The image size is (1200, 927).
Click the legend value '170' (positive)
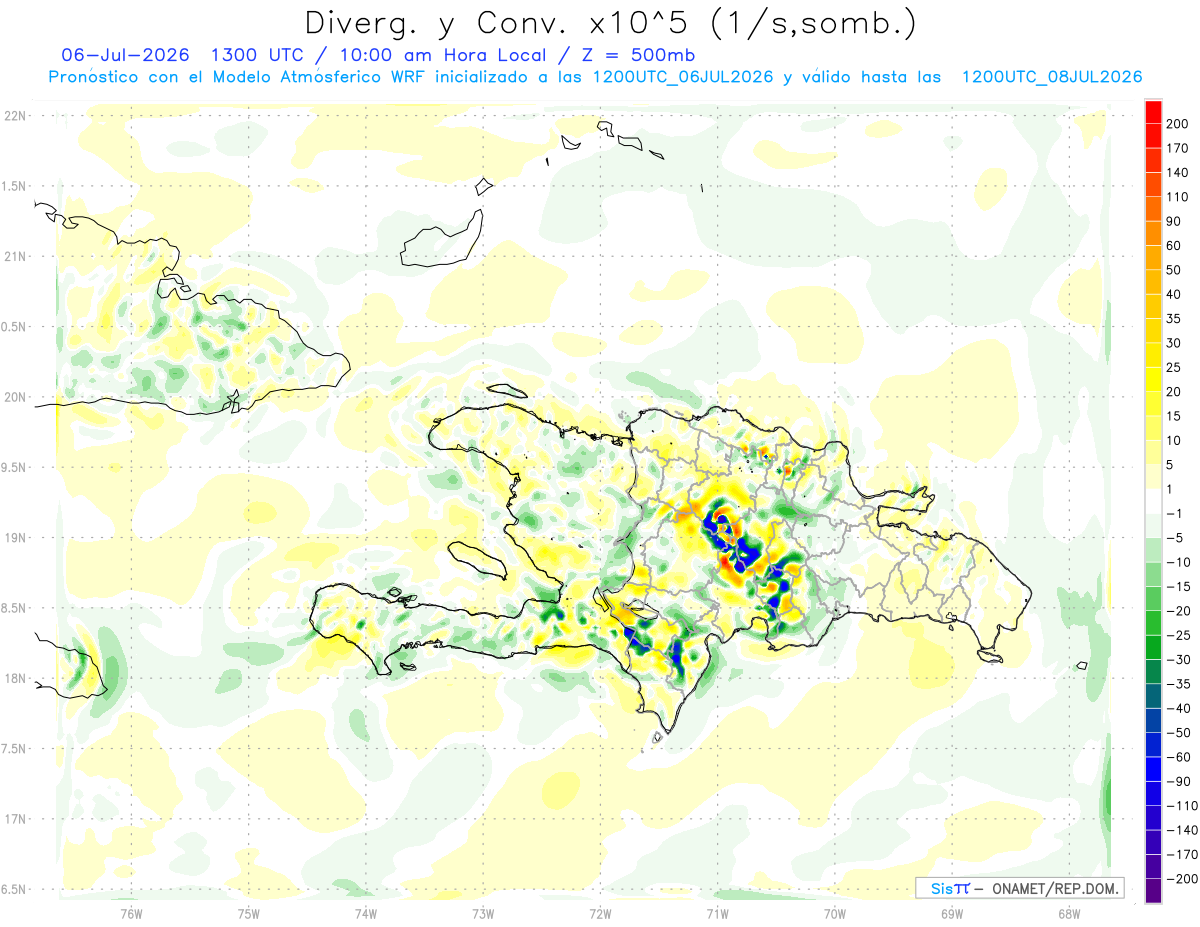coord(1177,148)
